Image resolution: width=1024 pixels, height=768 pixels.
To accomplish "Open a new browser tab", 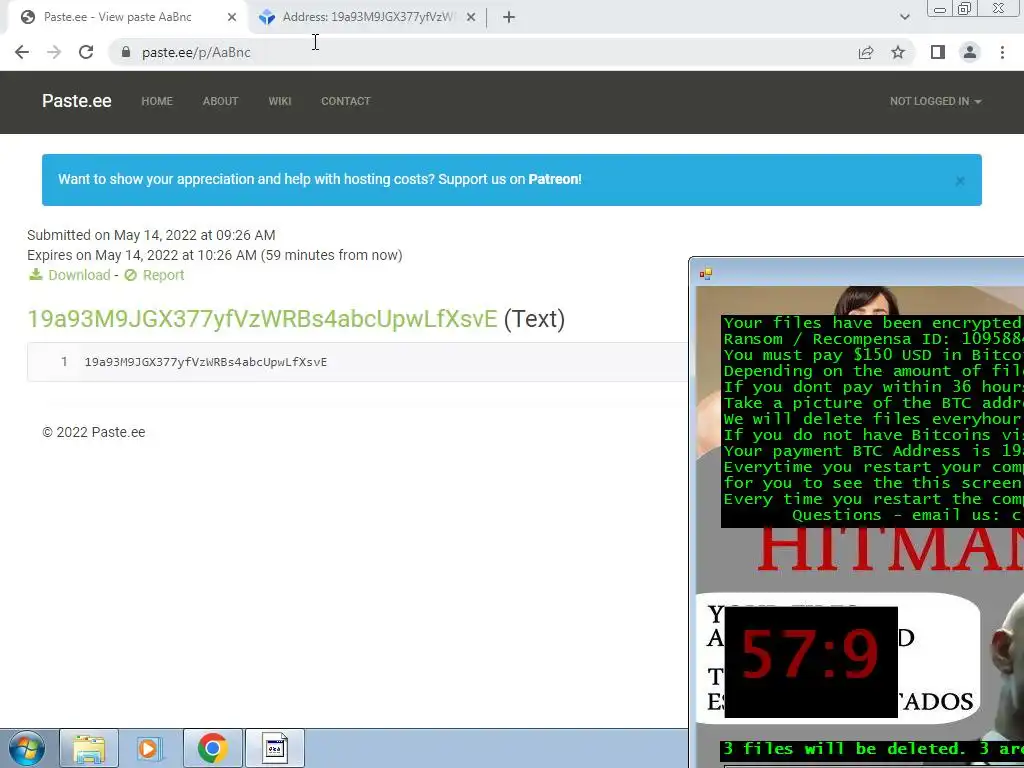I will [509, 17].
